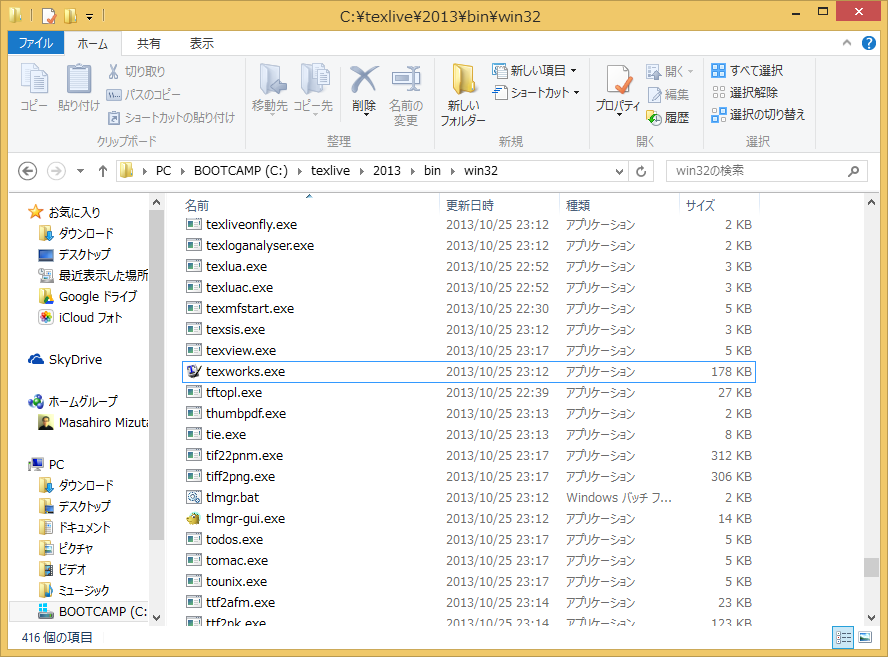Open the File tab
Viewport: 888px width, 657px height.
[35, 43]
